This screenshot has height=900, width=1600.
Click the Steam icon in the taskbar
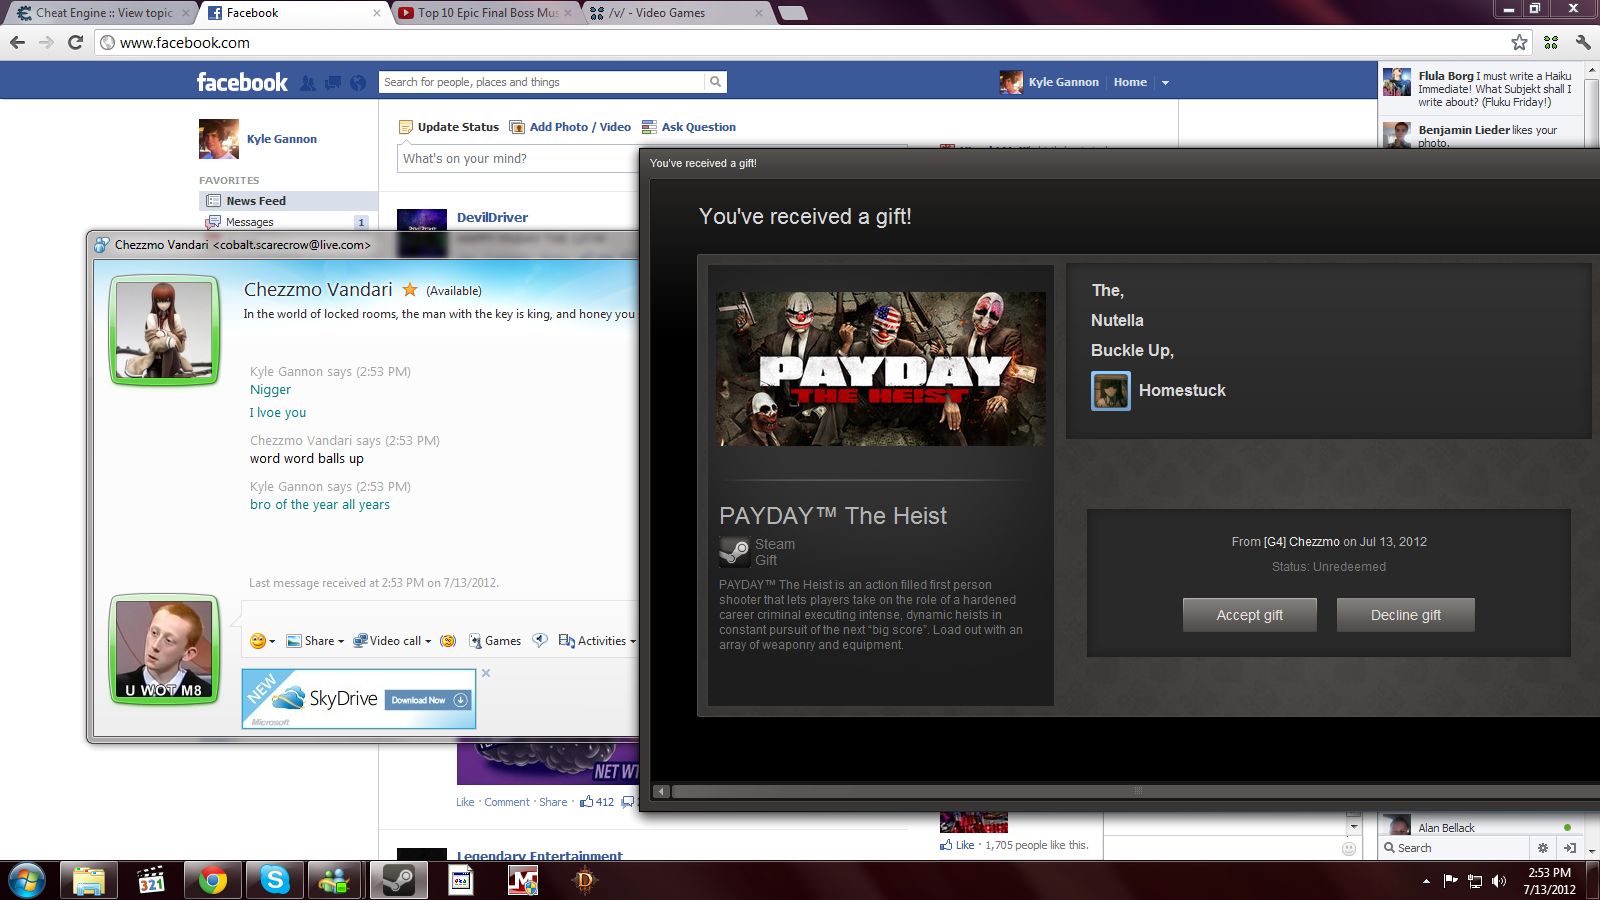pos(399,880)
